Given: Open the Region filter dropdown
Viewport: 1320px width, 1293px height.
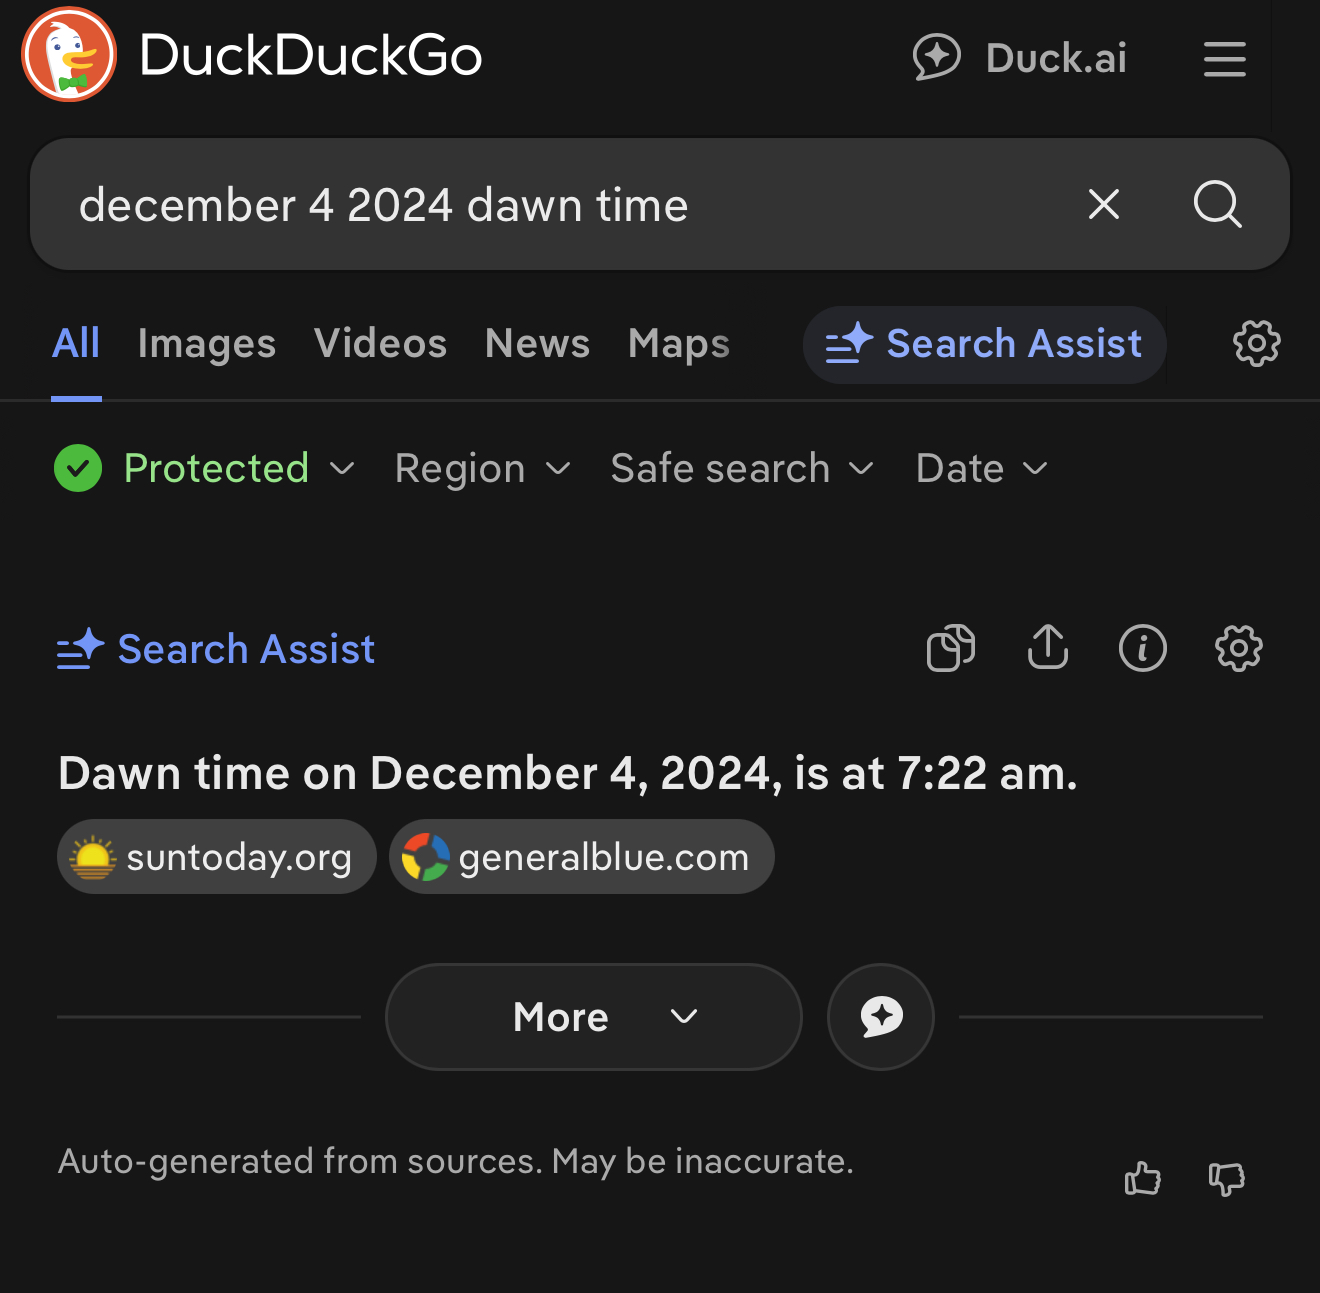Looking at the screenshot, I should (x=482, y=468).
